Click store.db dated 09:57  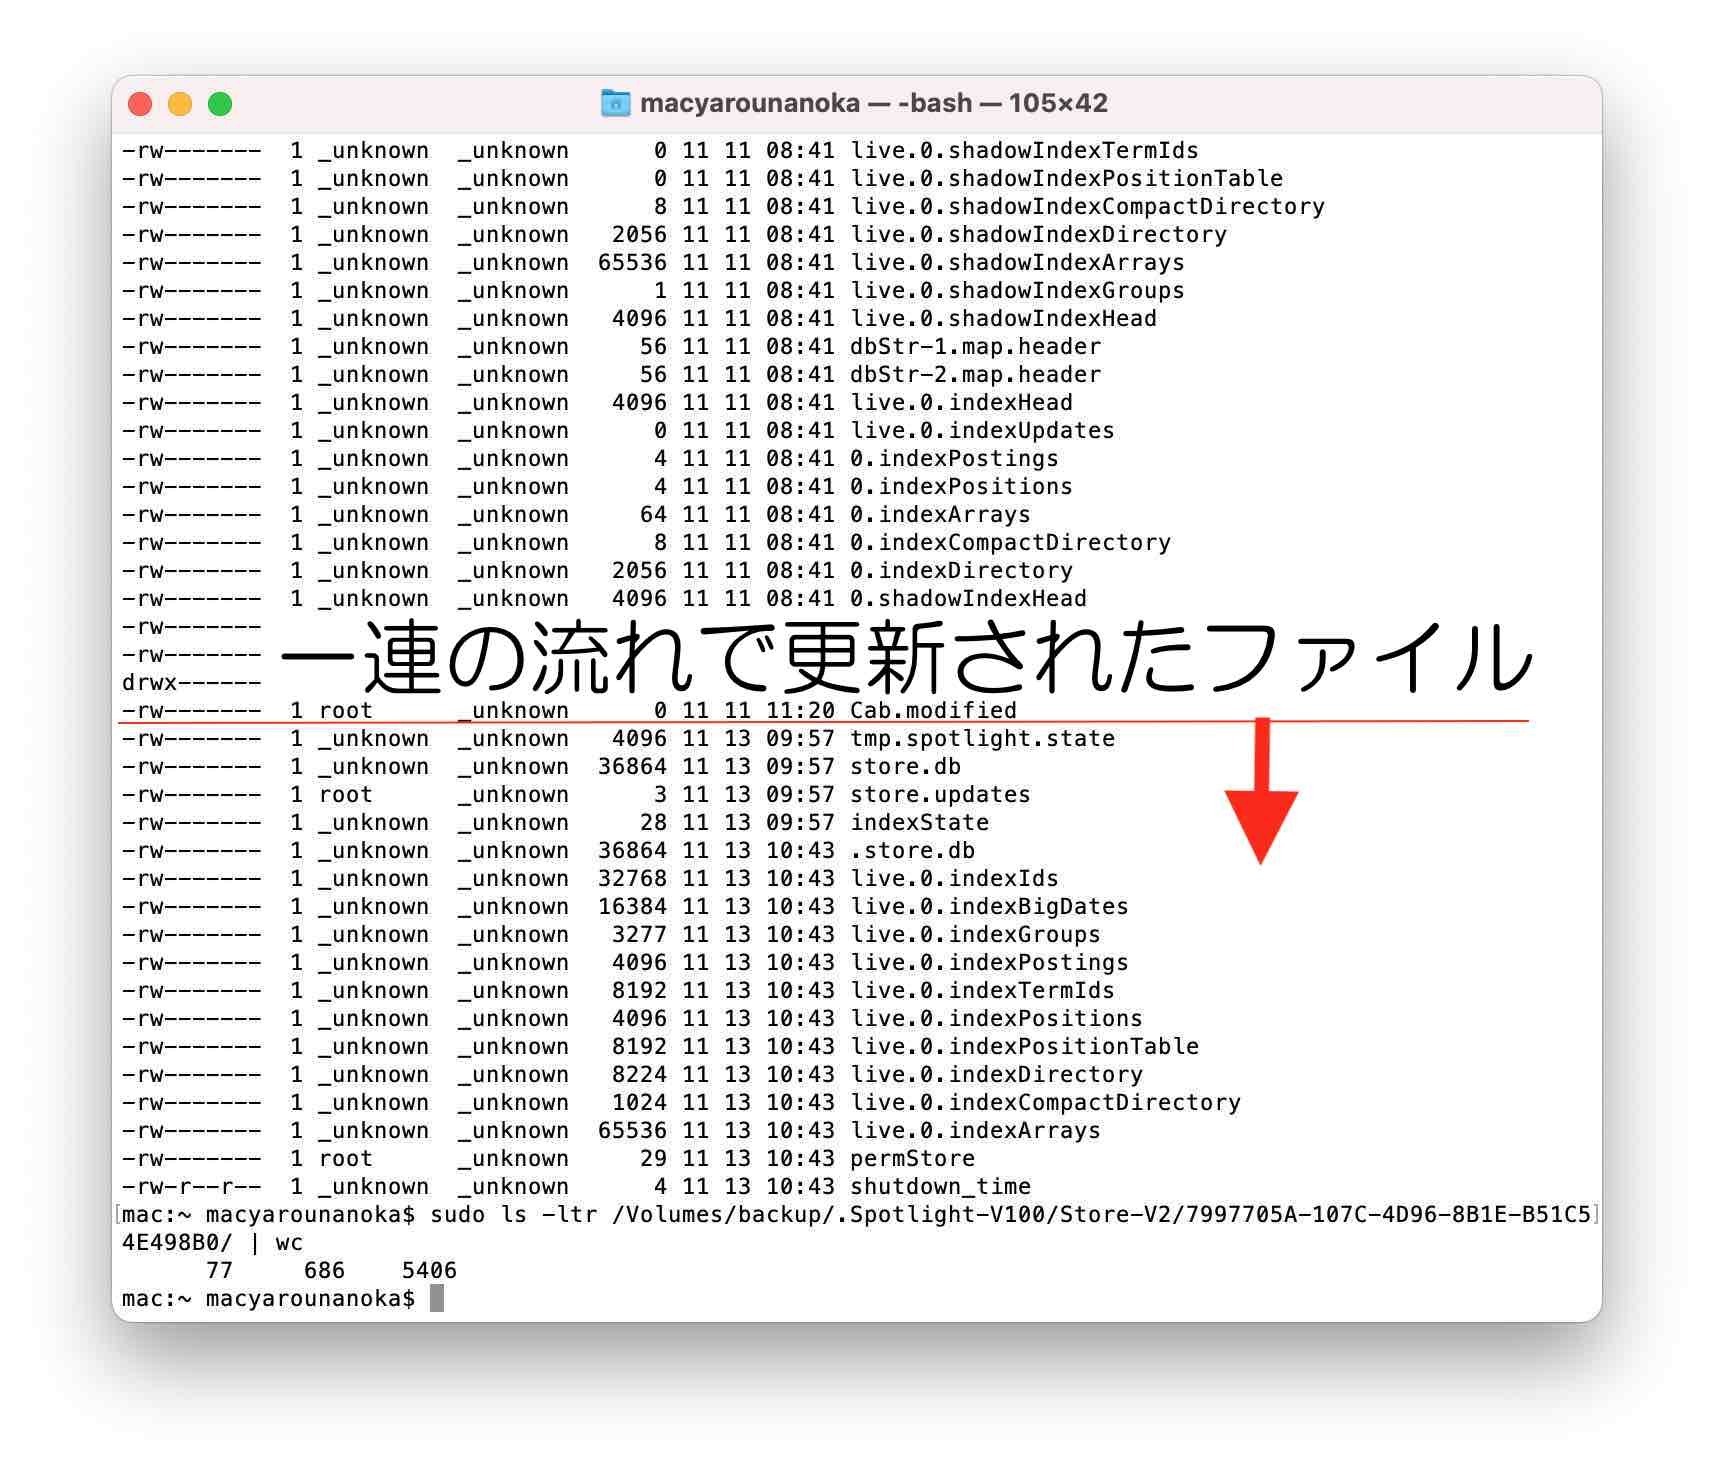click(x=905, y=766)
